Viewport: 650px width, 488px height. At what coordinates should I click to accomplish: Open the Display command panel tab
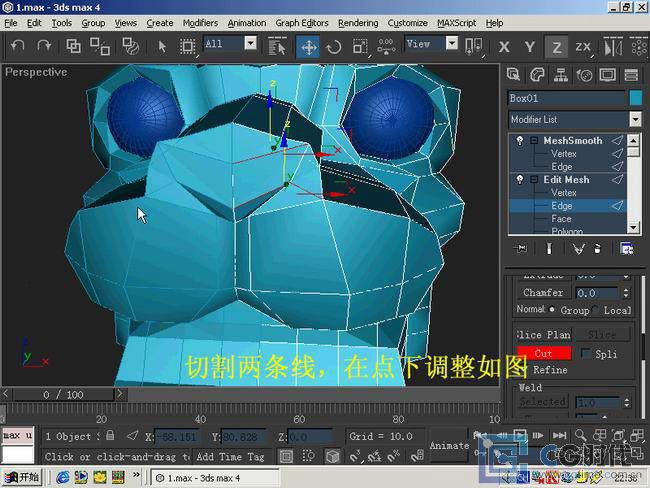click(607, 74)
